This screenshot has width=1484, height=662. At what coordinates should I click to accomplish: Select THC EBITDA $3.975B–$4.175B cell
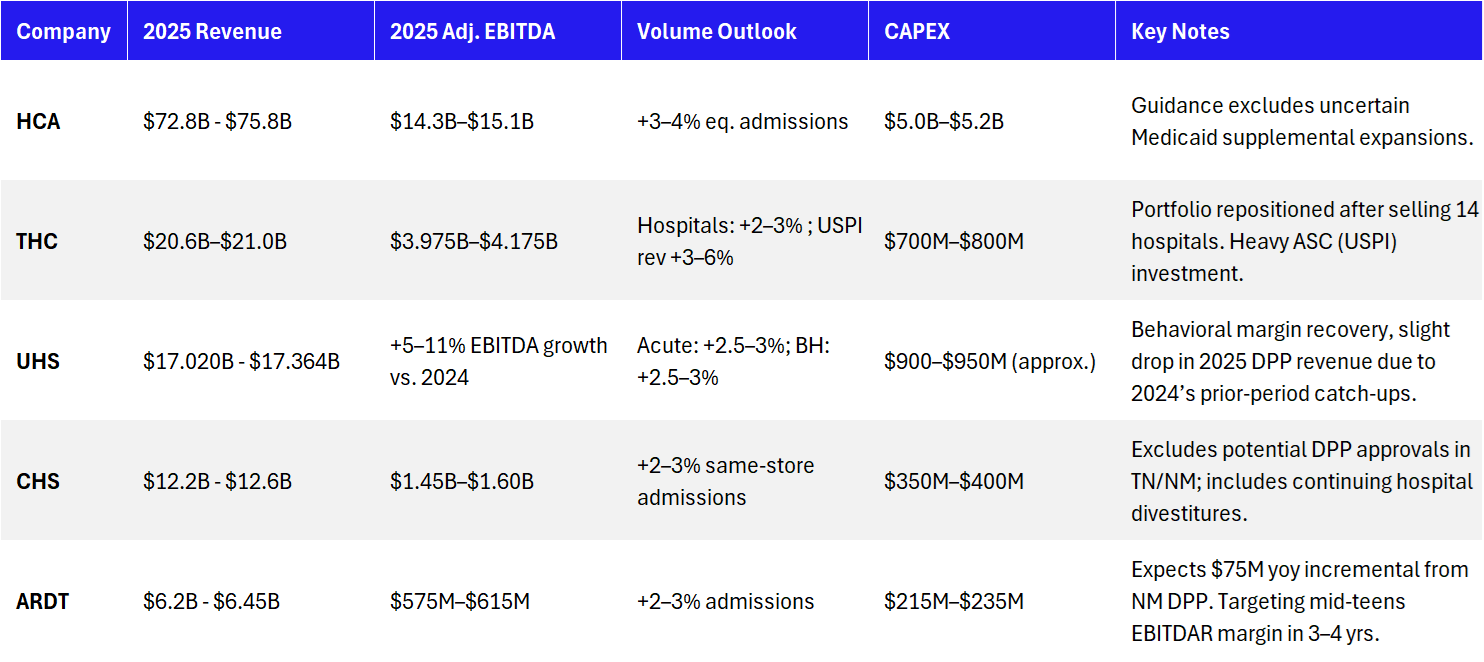pos(473,242)
